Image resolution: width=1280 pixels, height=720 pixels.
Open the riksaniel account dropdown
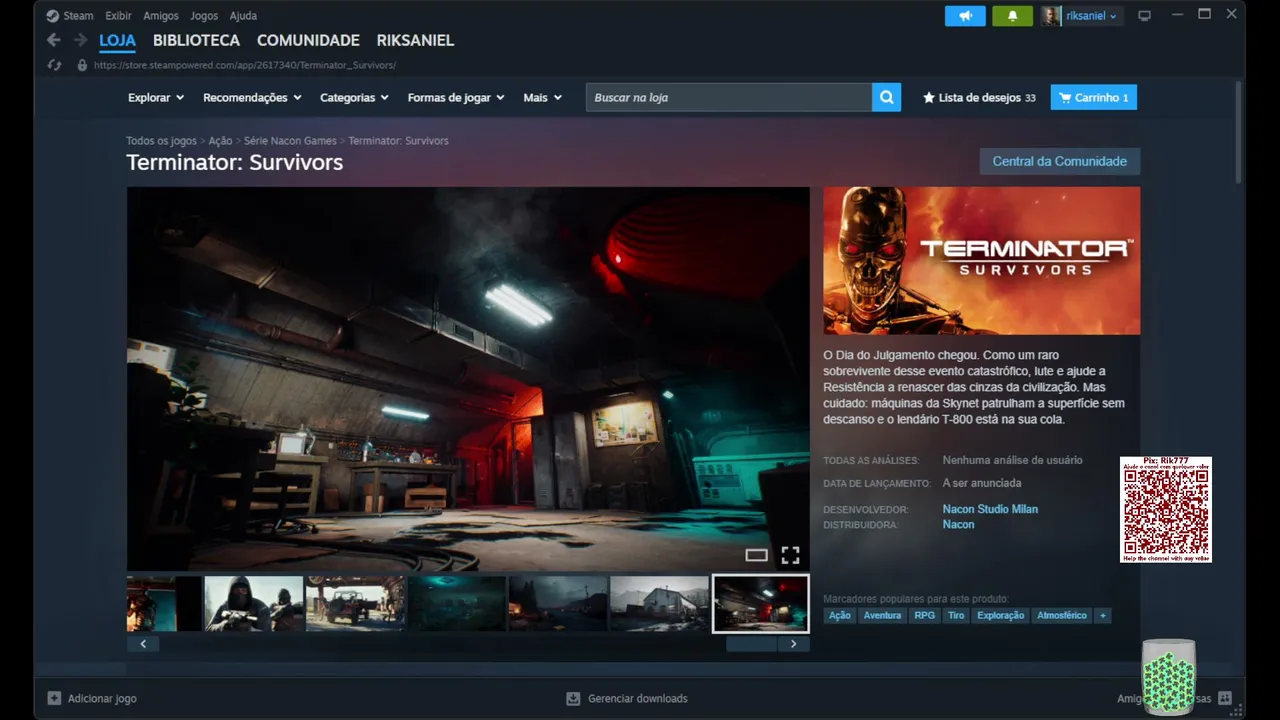[x=1092, y=16]
